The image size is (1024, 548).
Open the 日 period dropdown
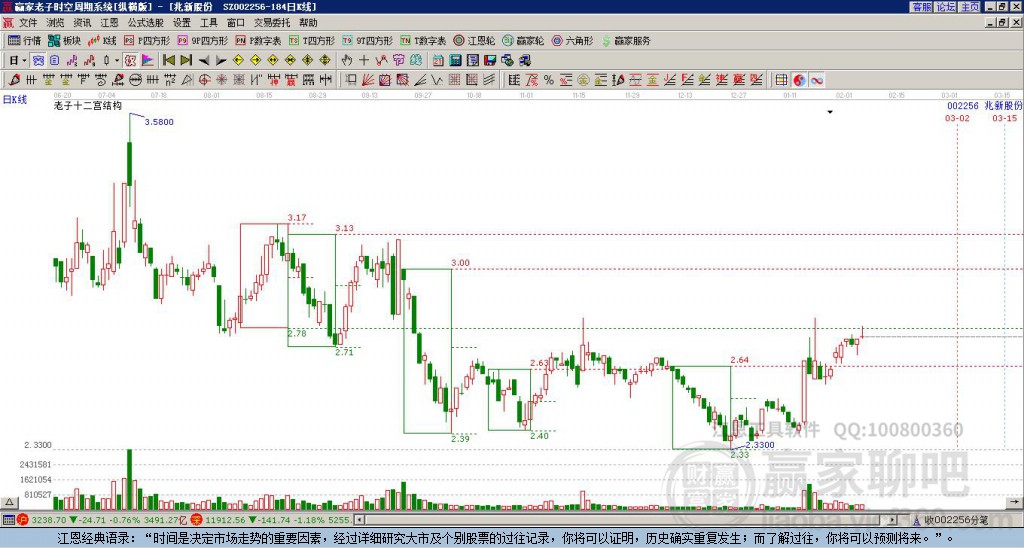pyautogui.click(x=18, y=60)
